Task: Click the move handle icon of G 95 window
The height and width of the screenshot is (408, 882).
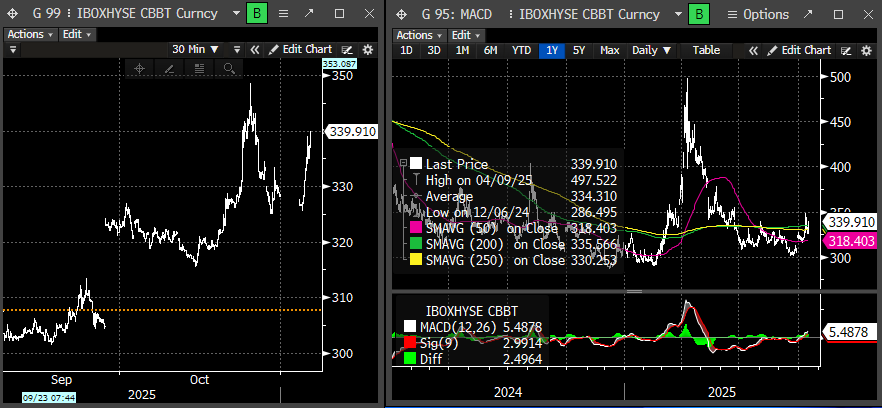Action: [x=401, y=14]
